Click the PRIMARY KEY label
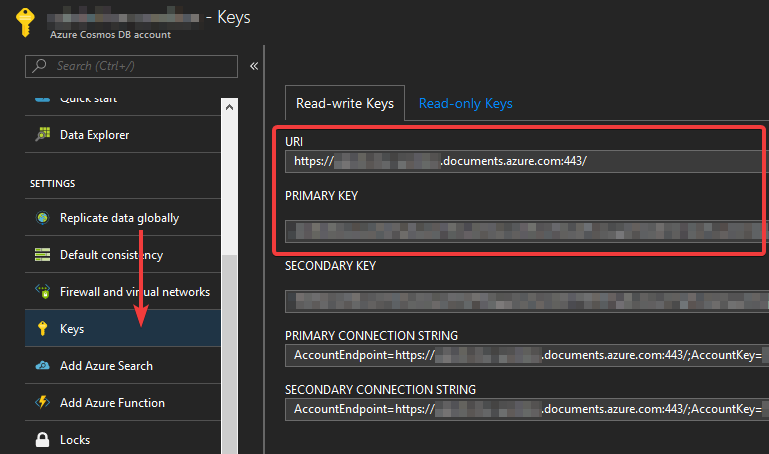Image resolution: width=769 pixels, height=454 pixels. point(321,196)
